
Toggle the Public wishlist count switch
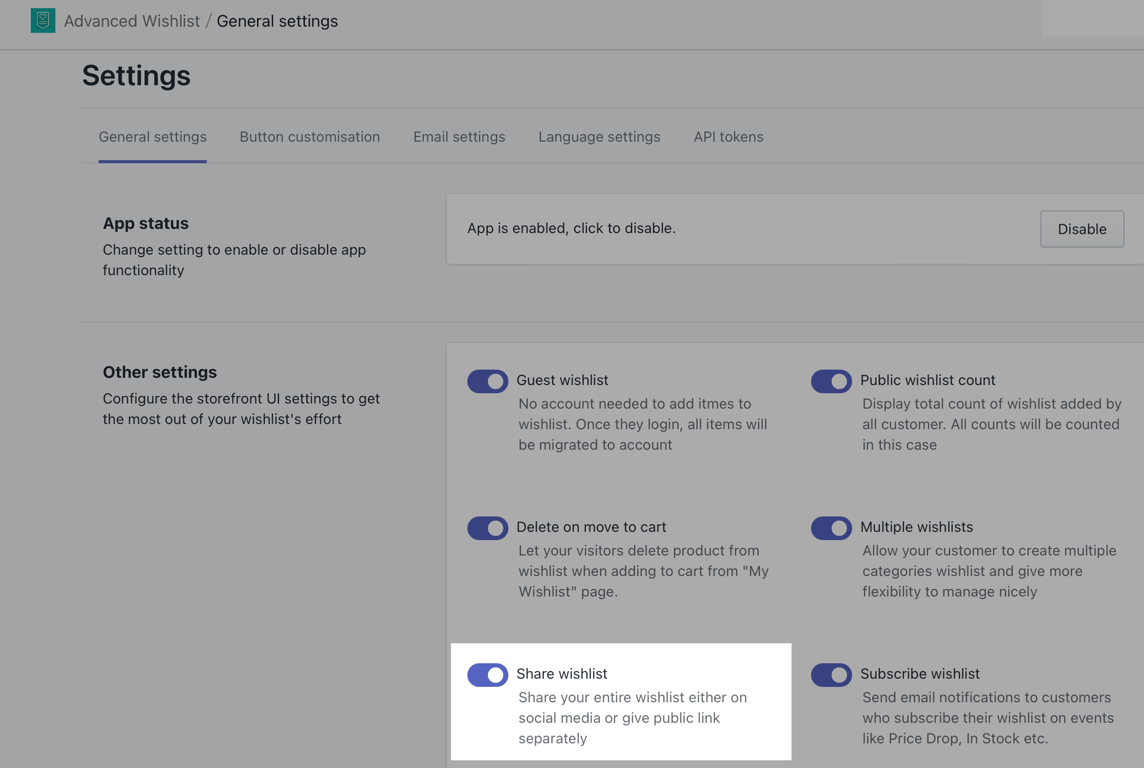(x=831, y=381)
